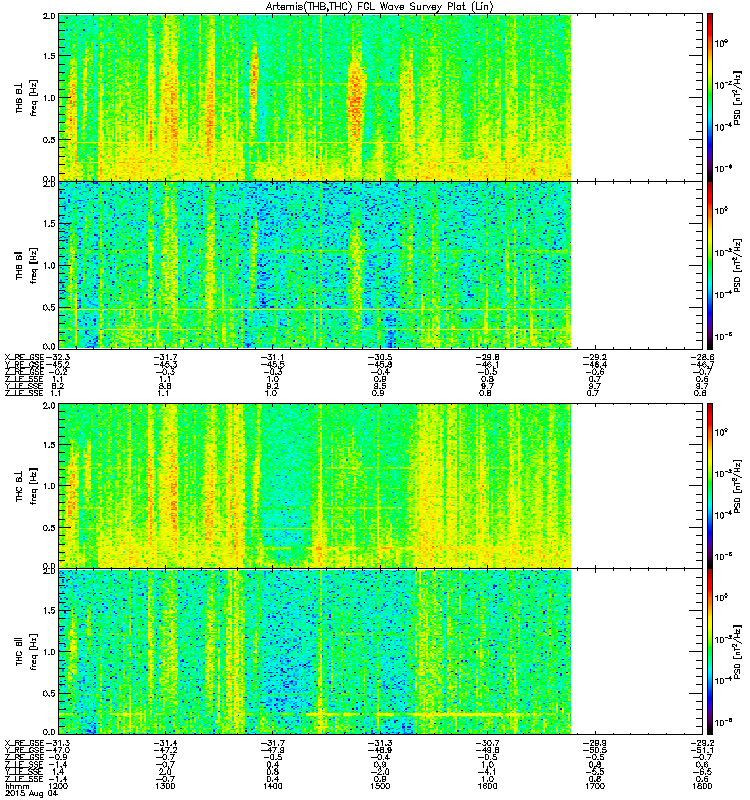Click the "0.5" frequency tick of THC B∥ panel

click(x=49, y=693)
